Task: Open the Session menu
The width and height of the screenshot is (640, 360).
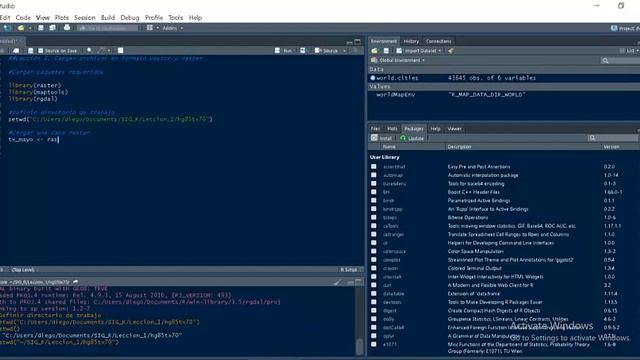Action: [84, 18]
